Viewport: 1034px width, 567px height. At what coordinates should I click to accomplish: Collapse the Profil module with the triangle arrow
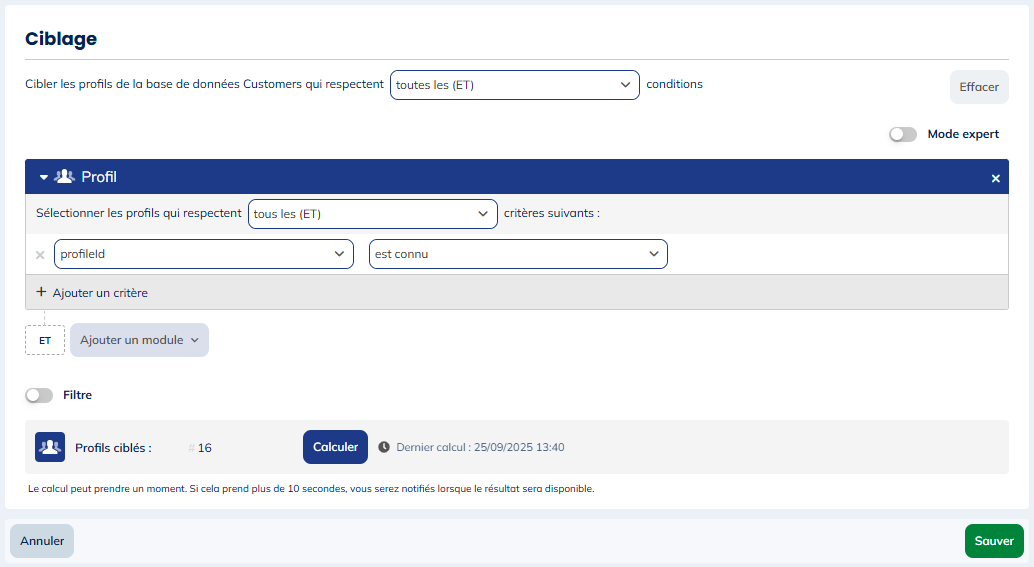point(44,177)
